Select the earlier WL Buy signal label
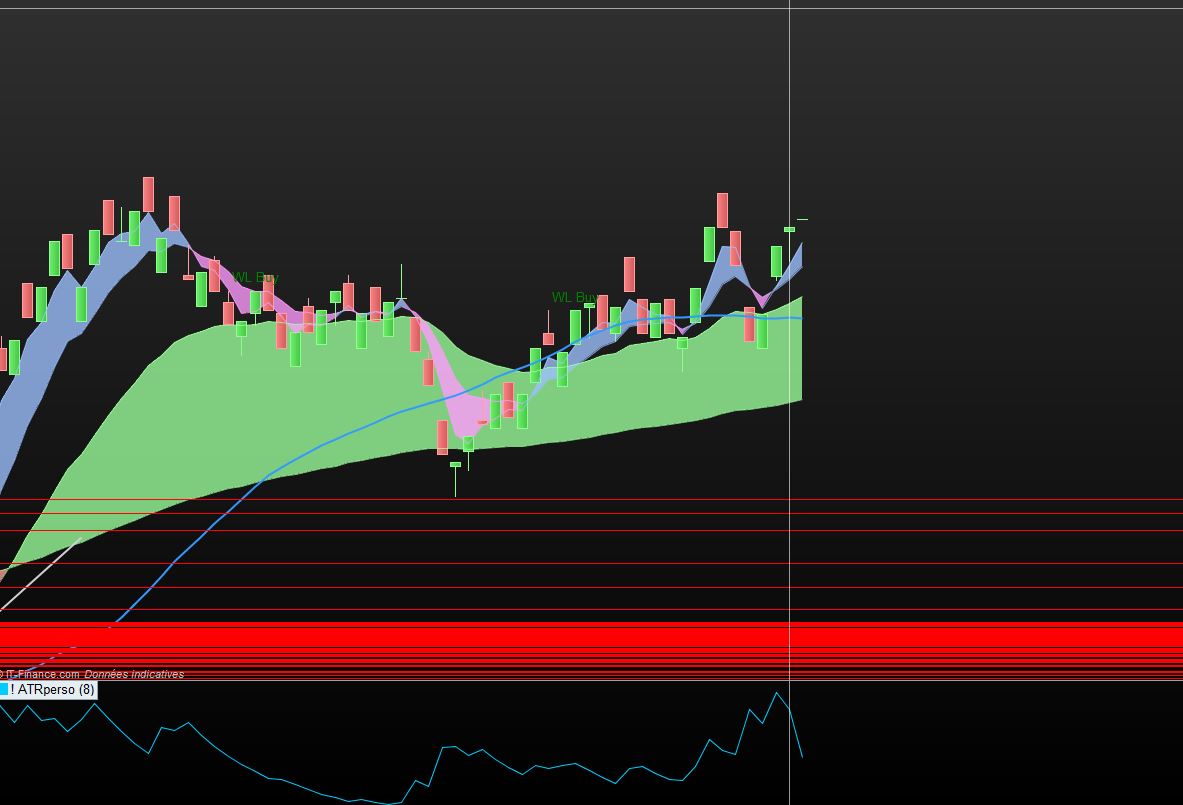The image size is (1183, 805). [x=256, y=278]
